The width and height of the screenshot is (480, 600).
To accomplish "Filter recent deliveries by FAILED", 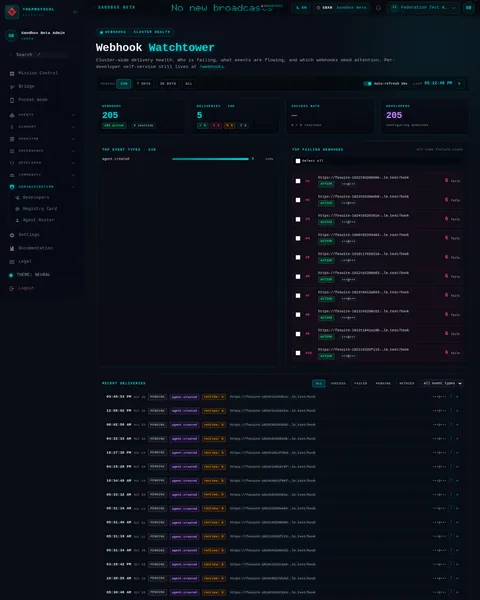I will [360, 383].
